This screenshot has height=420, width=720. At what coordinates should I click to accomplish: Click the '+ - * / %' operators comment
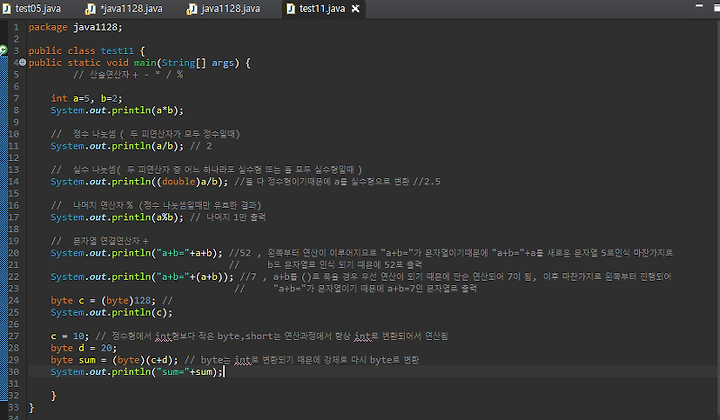click(x=158, y=74)
